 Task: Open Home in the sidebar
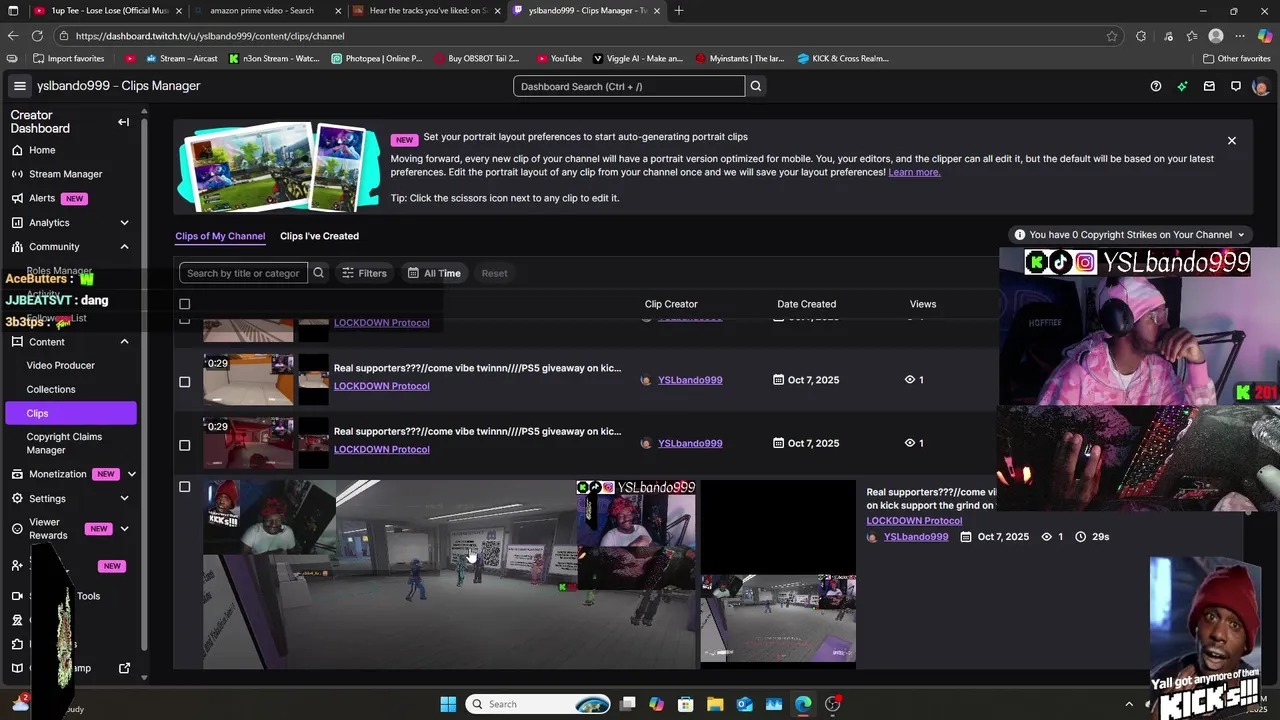[x=42, y=150]
